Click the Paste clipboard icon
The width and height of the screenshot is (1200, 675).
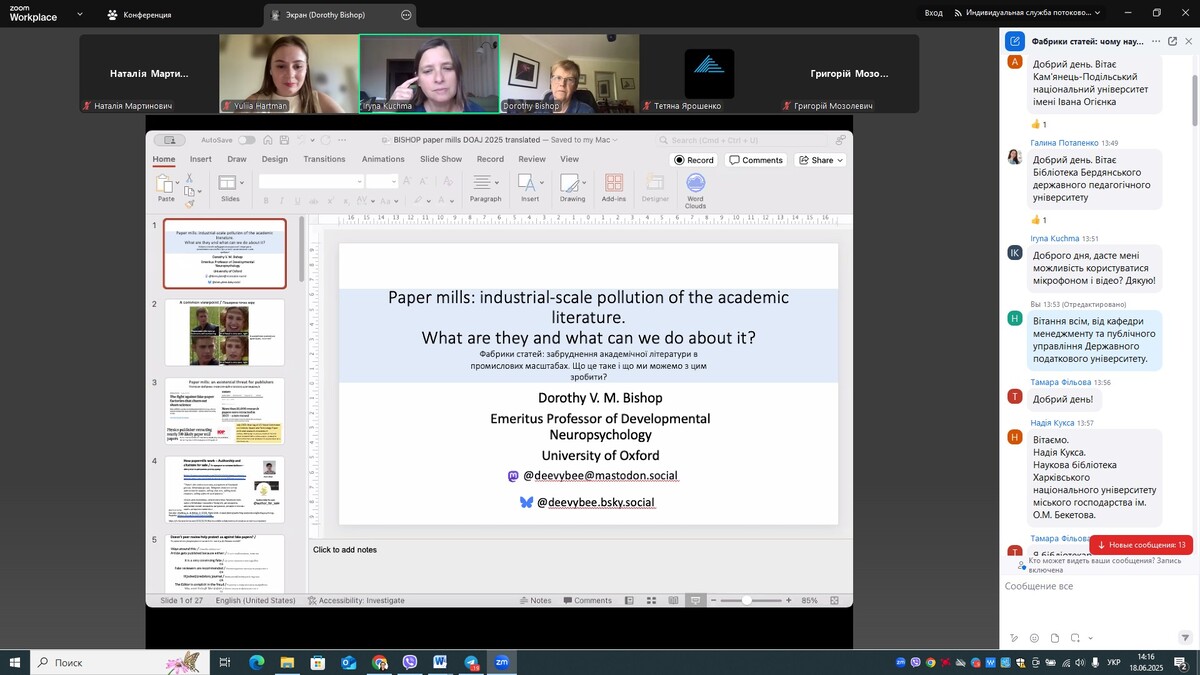click(x=165, y=184)
